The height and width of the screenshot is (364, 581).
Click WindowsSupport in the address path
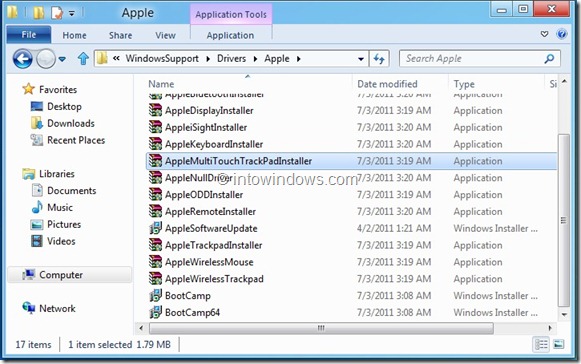tap(162, 59)
